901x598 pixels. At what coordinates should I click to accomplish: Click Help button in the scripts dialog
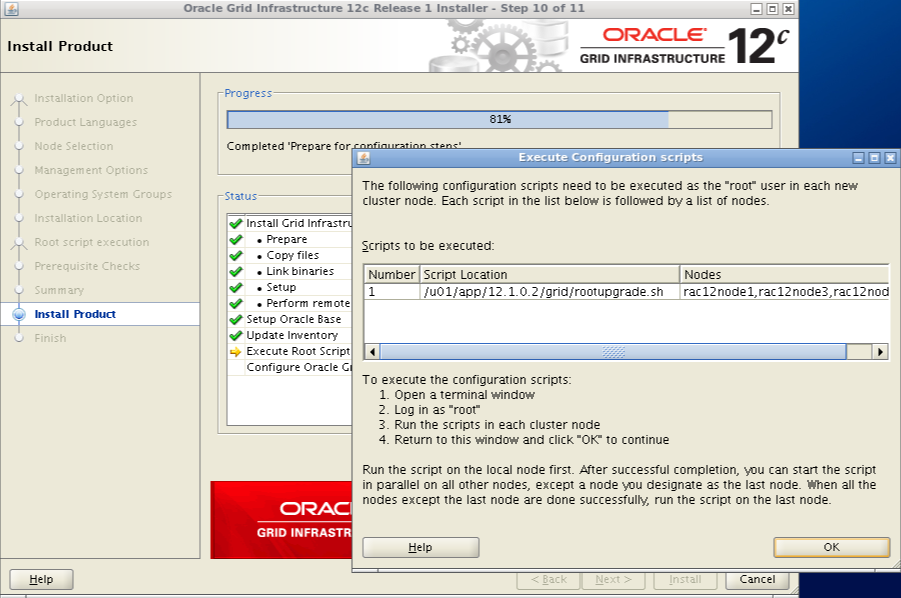click(420, 547)
